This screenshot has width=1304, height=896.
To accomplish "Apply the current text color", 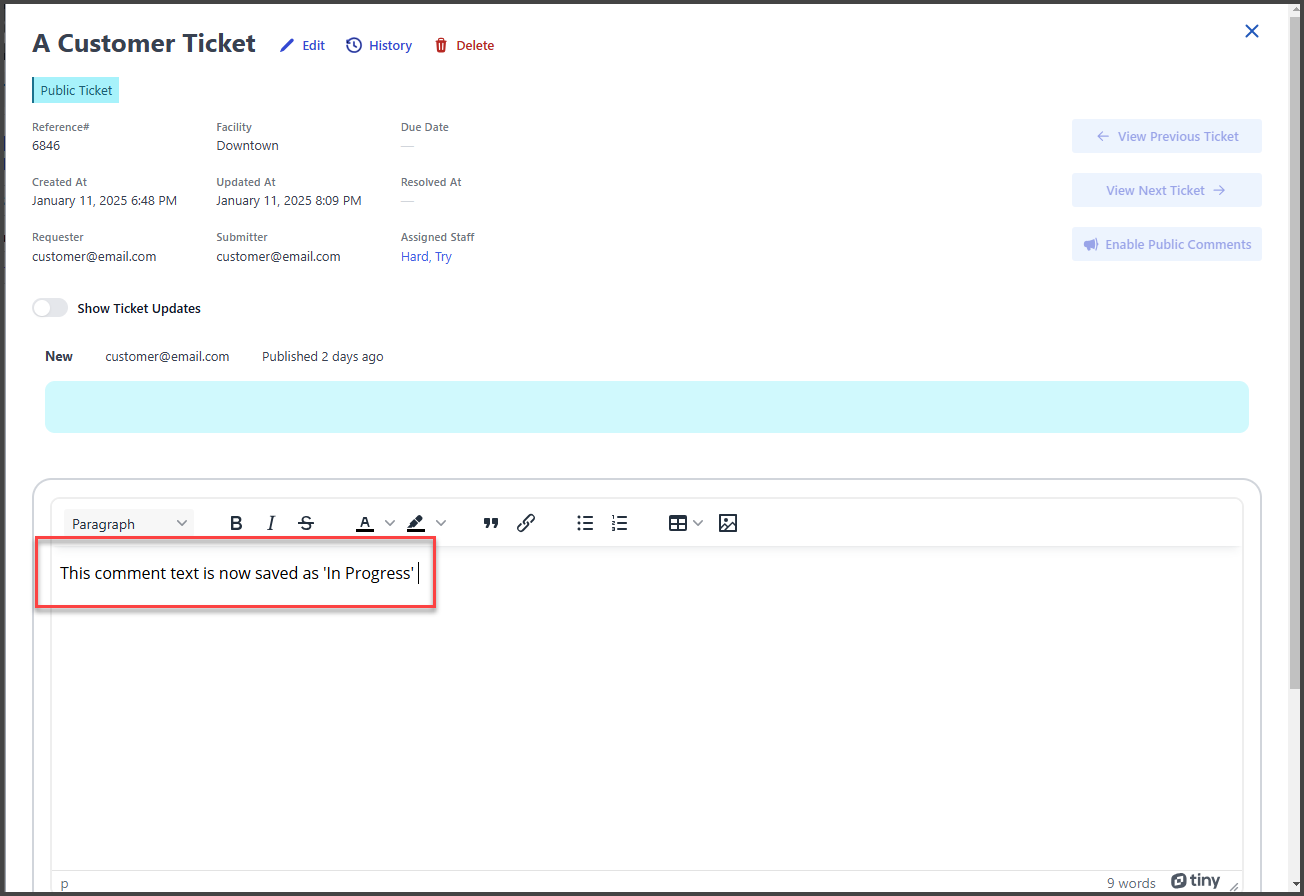I will pyautogui.click(x=365, y=523).
